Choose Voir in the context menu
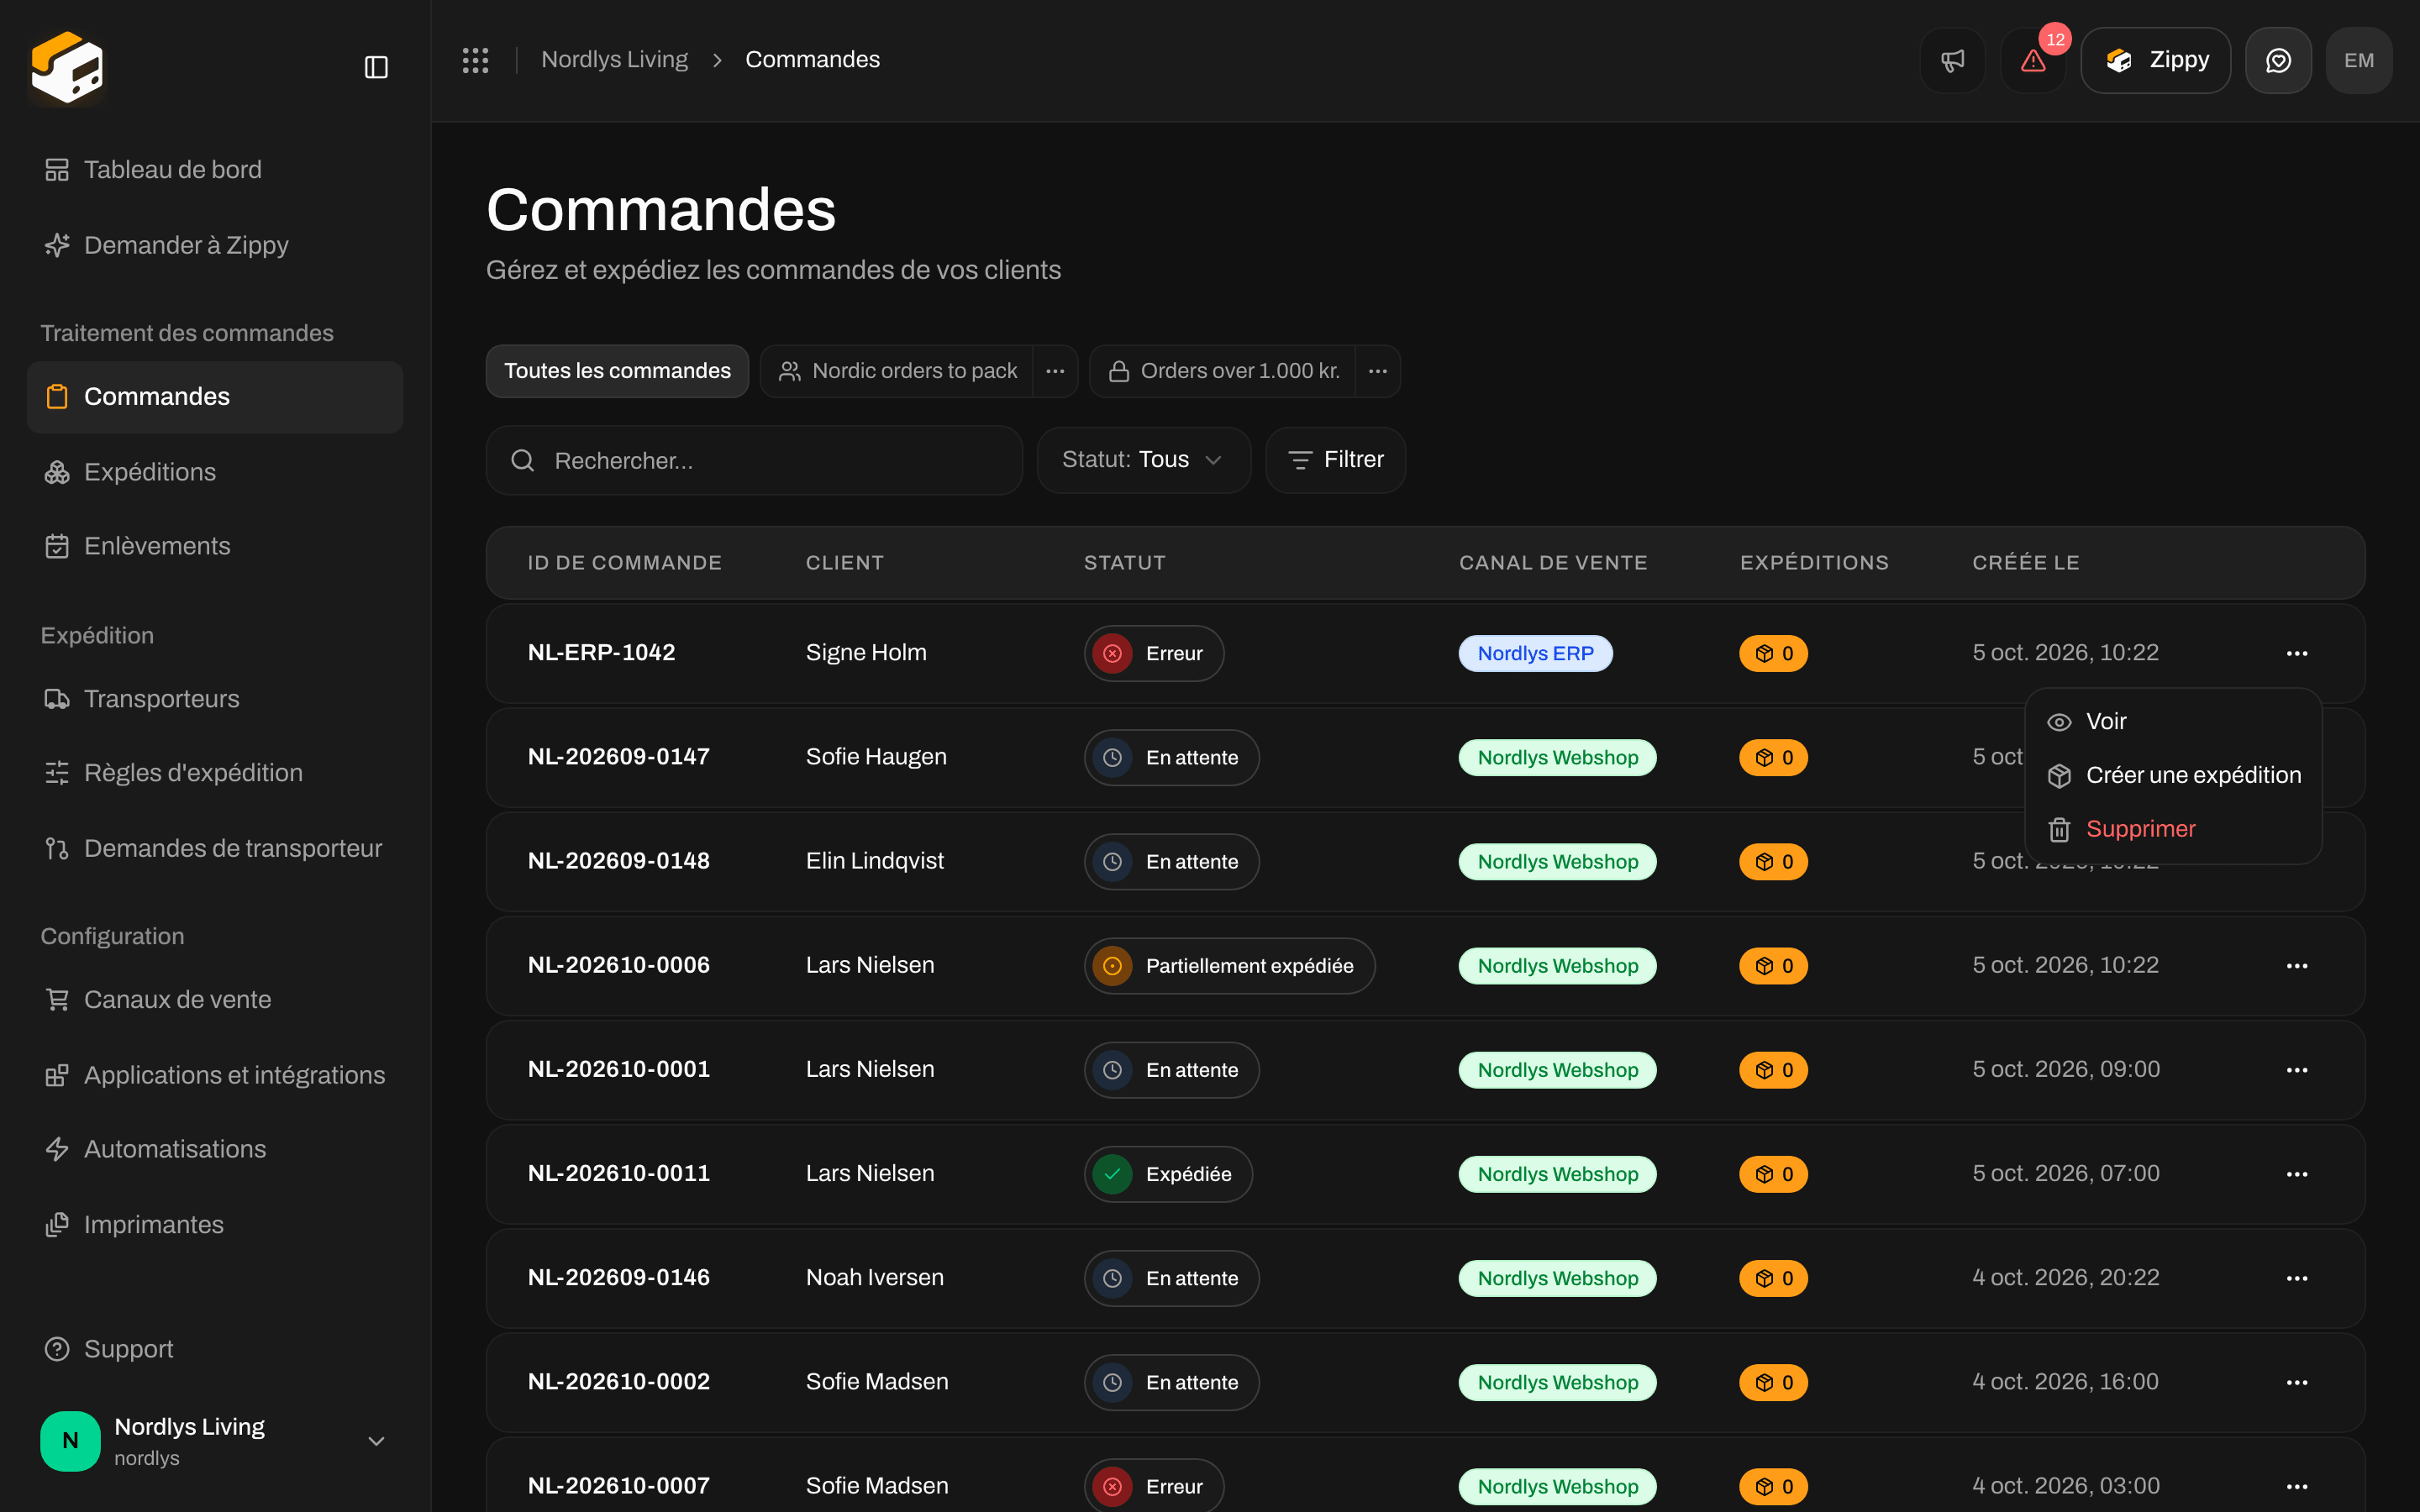The width and height of the screenshot is (2420, 1512). click(x=2173, y=722)
